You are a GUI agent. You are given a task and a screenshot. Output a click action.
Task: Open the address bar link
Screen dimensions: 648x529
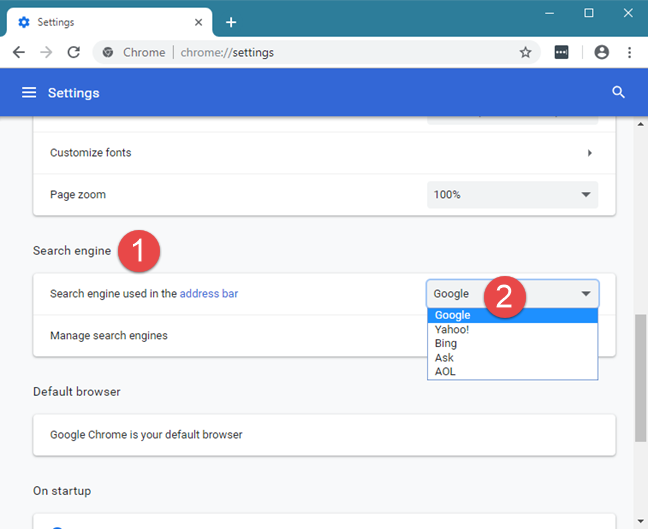coord(209,293)
